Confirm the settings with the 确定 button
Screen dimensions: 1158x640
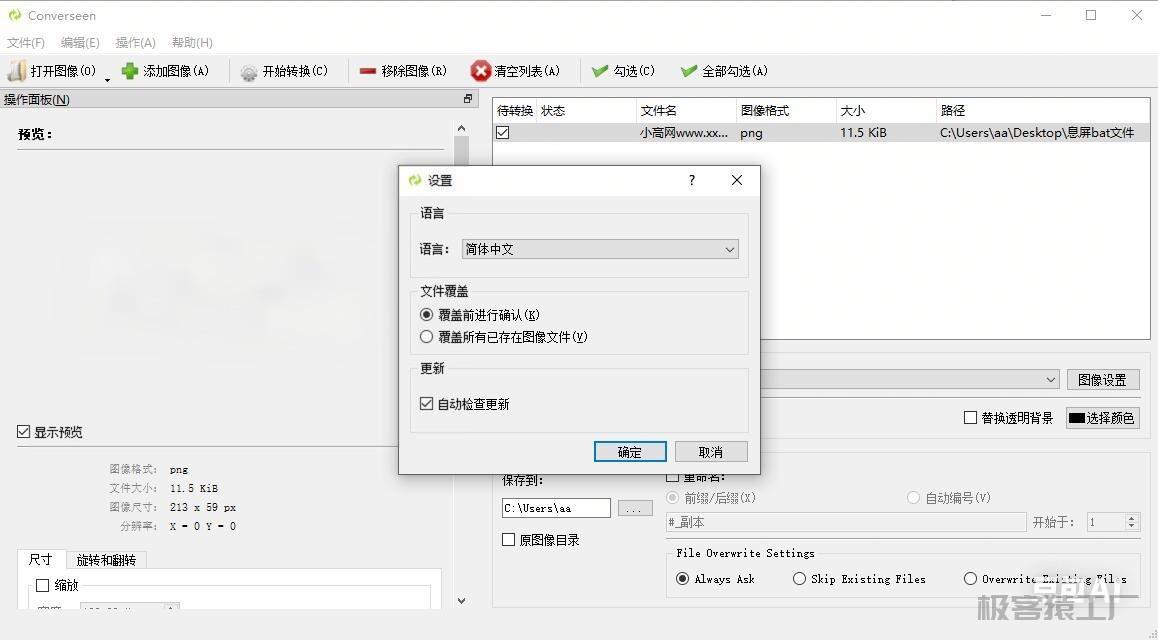(630, 452)
